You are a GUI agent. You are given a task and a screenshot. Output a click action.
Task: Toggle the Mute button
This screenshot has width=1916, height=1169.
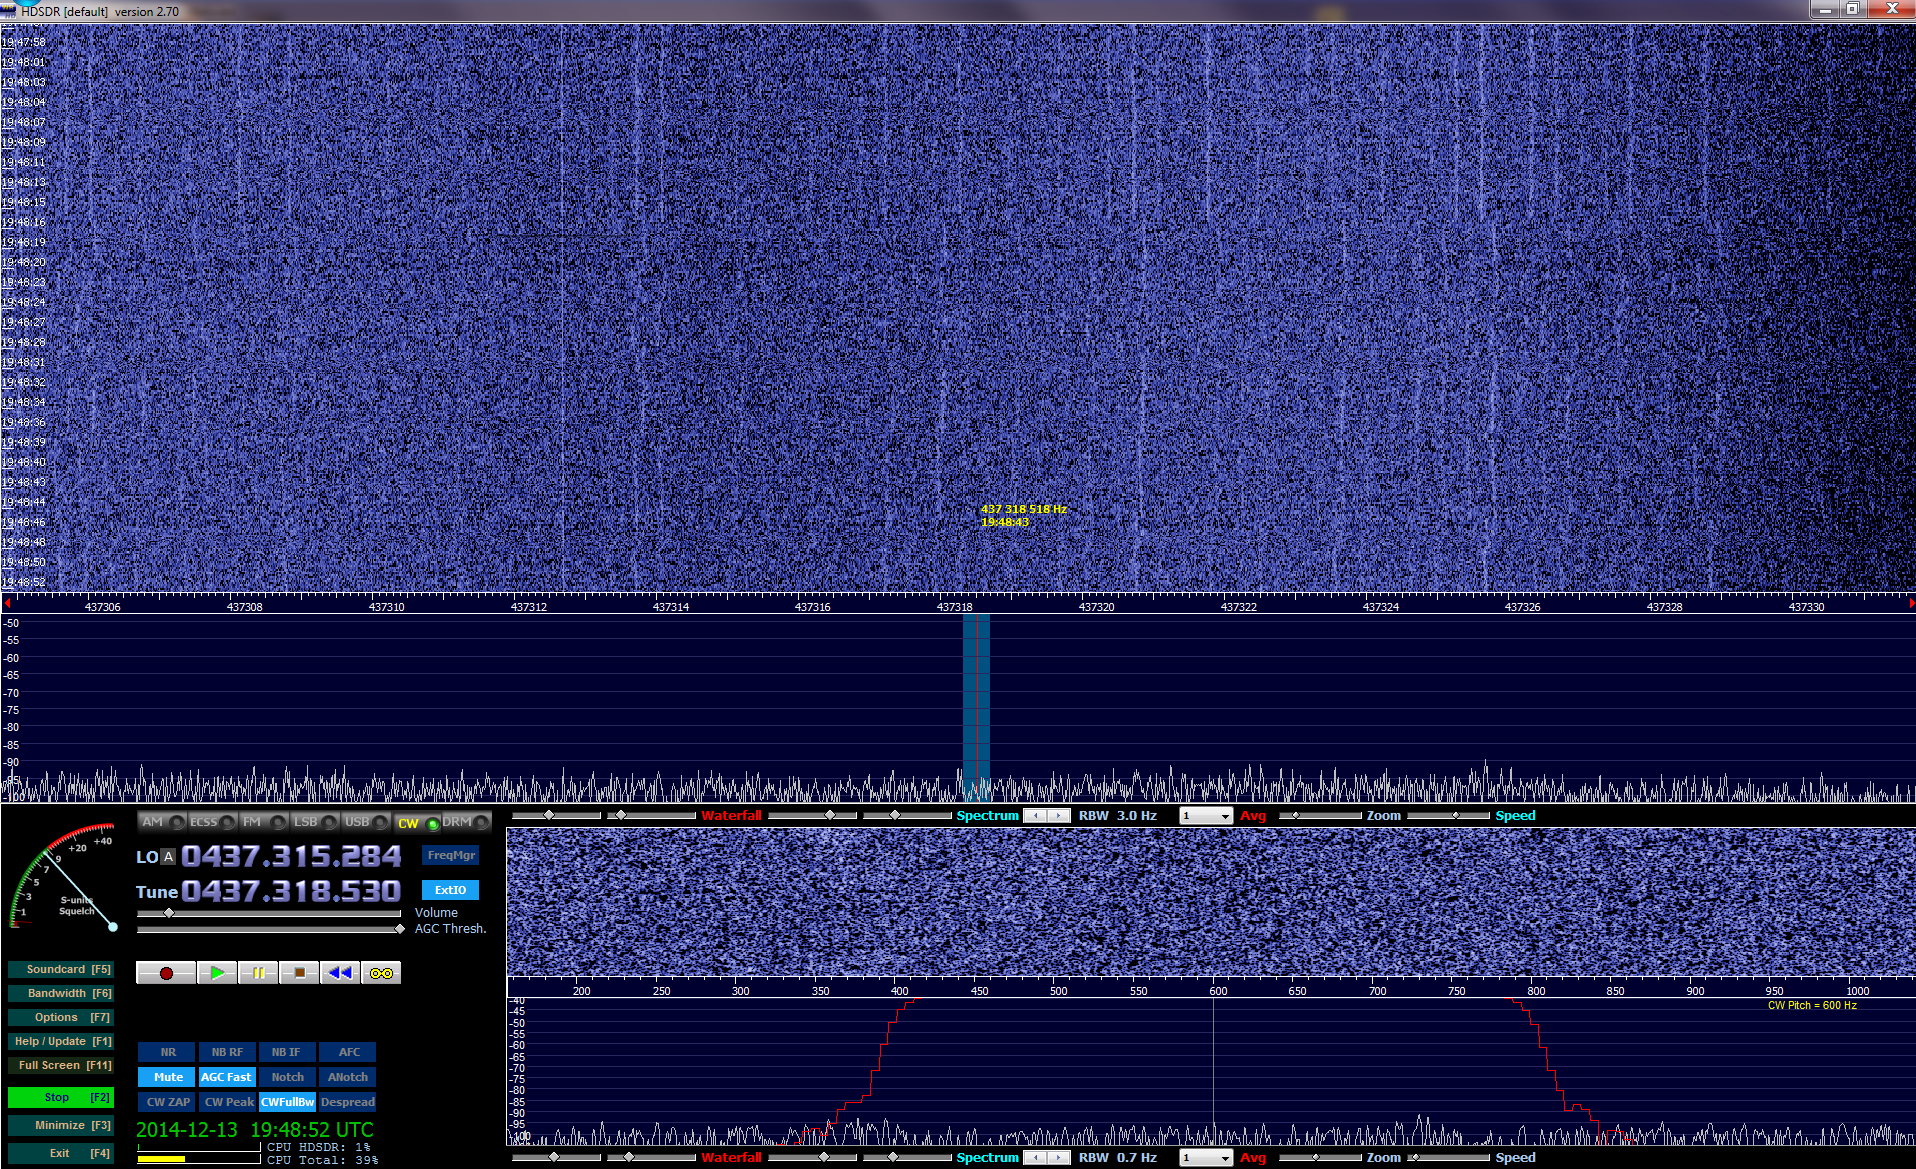(x=168, y=1077)
